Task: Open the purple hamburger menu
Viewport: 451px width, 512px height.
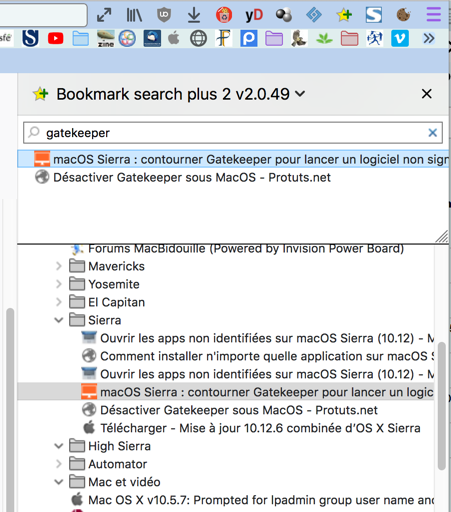Action: pos(434,15)
